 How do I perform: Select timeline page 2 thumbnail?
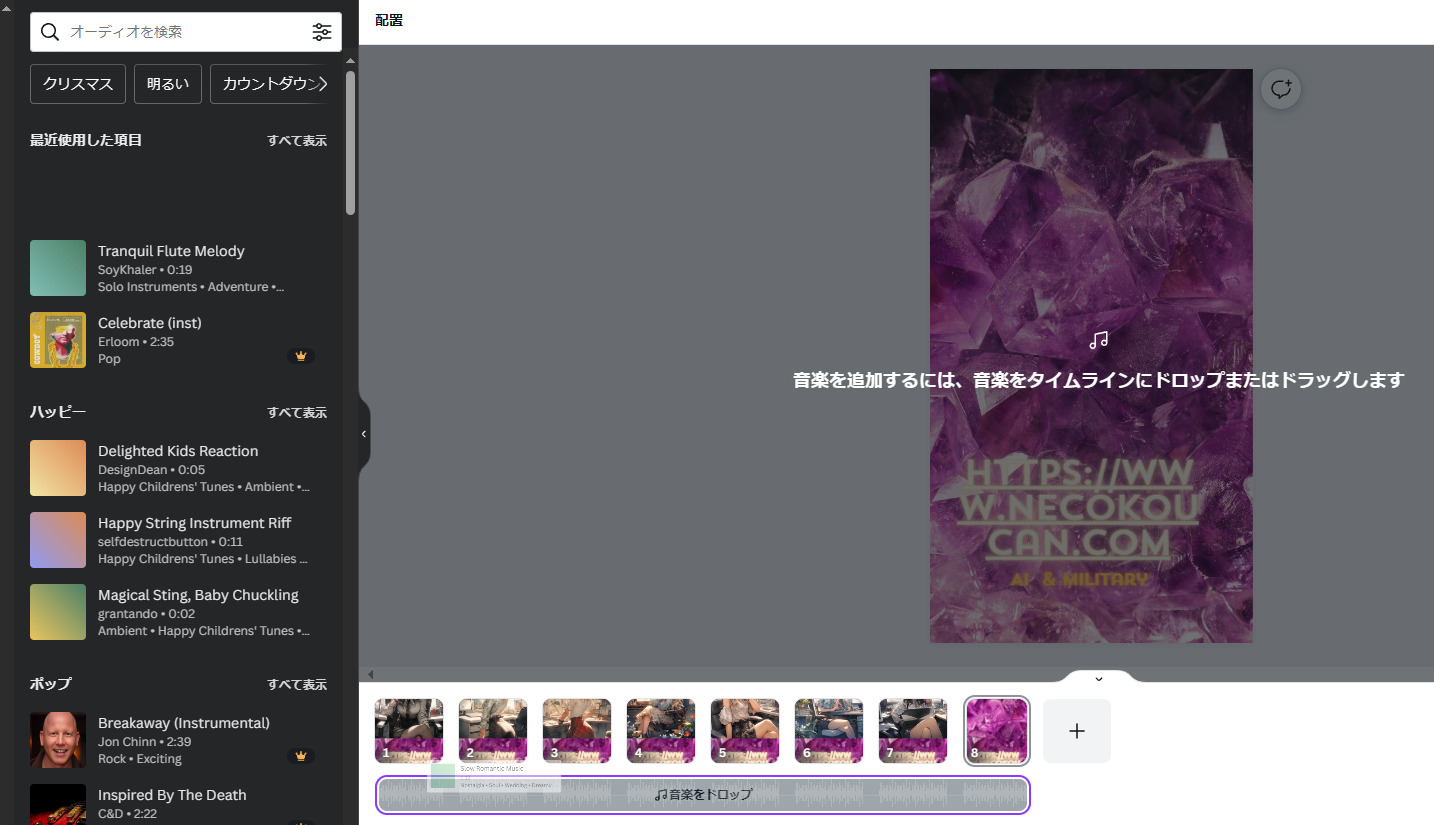(x=493, y=731)
